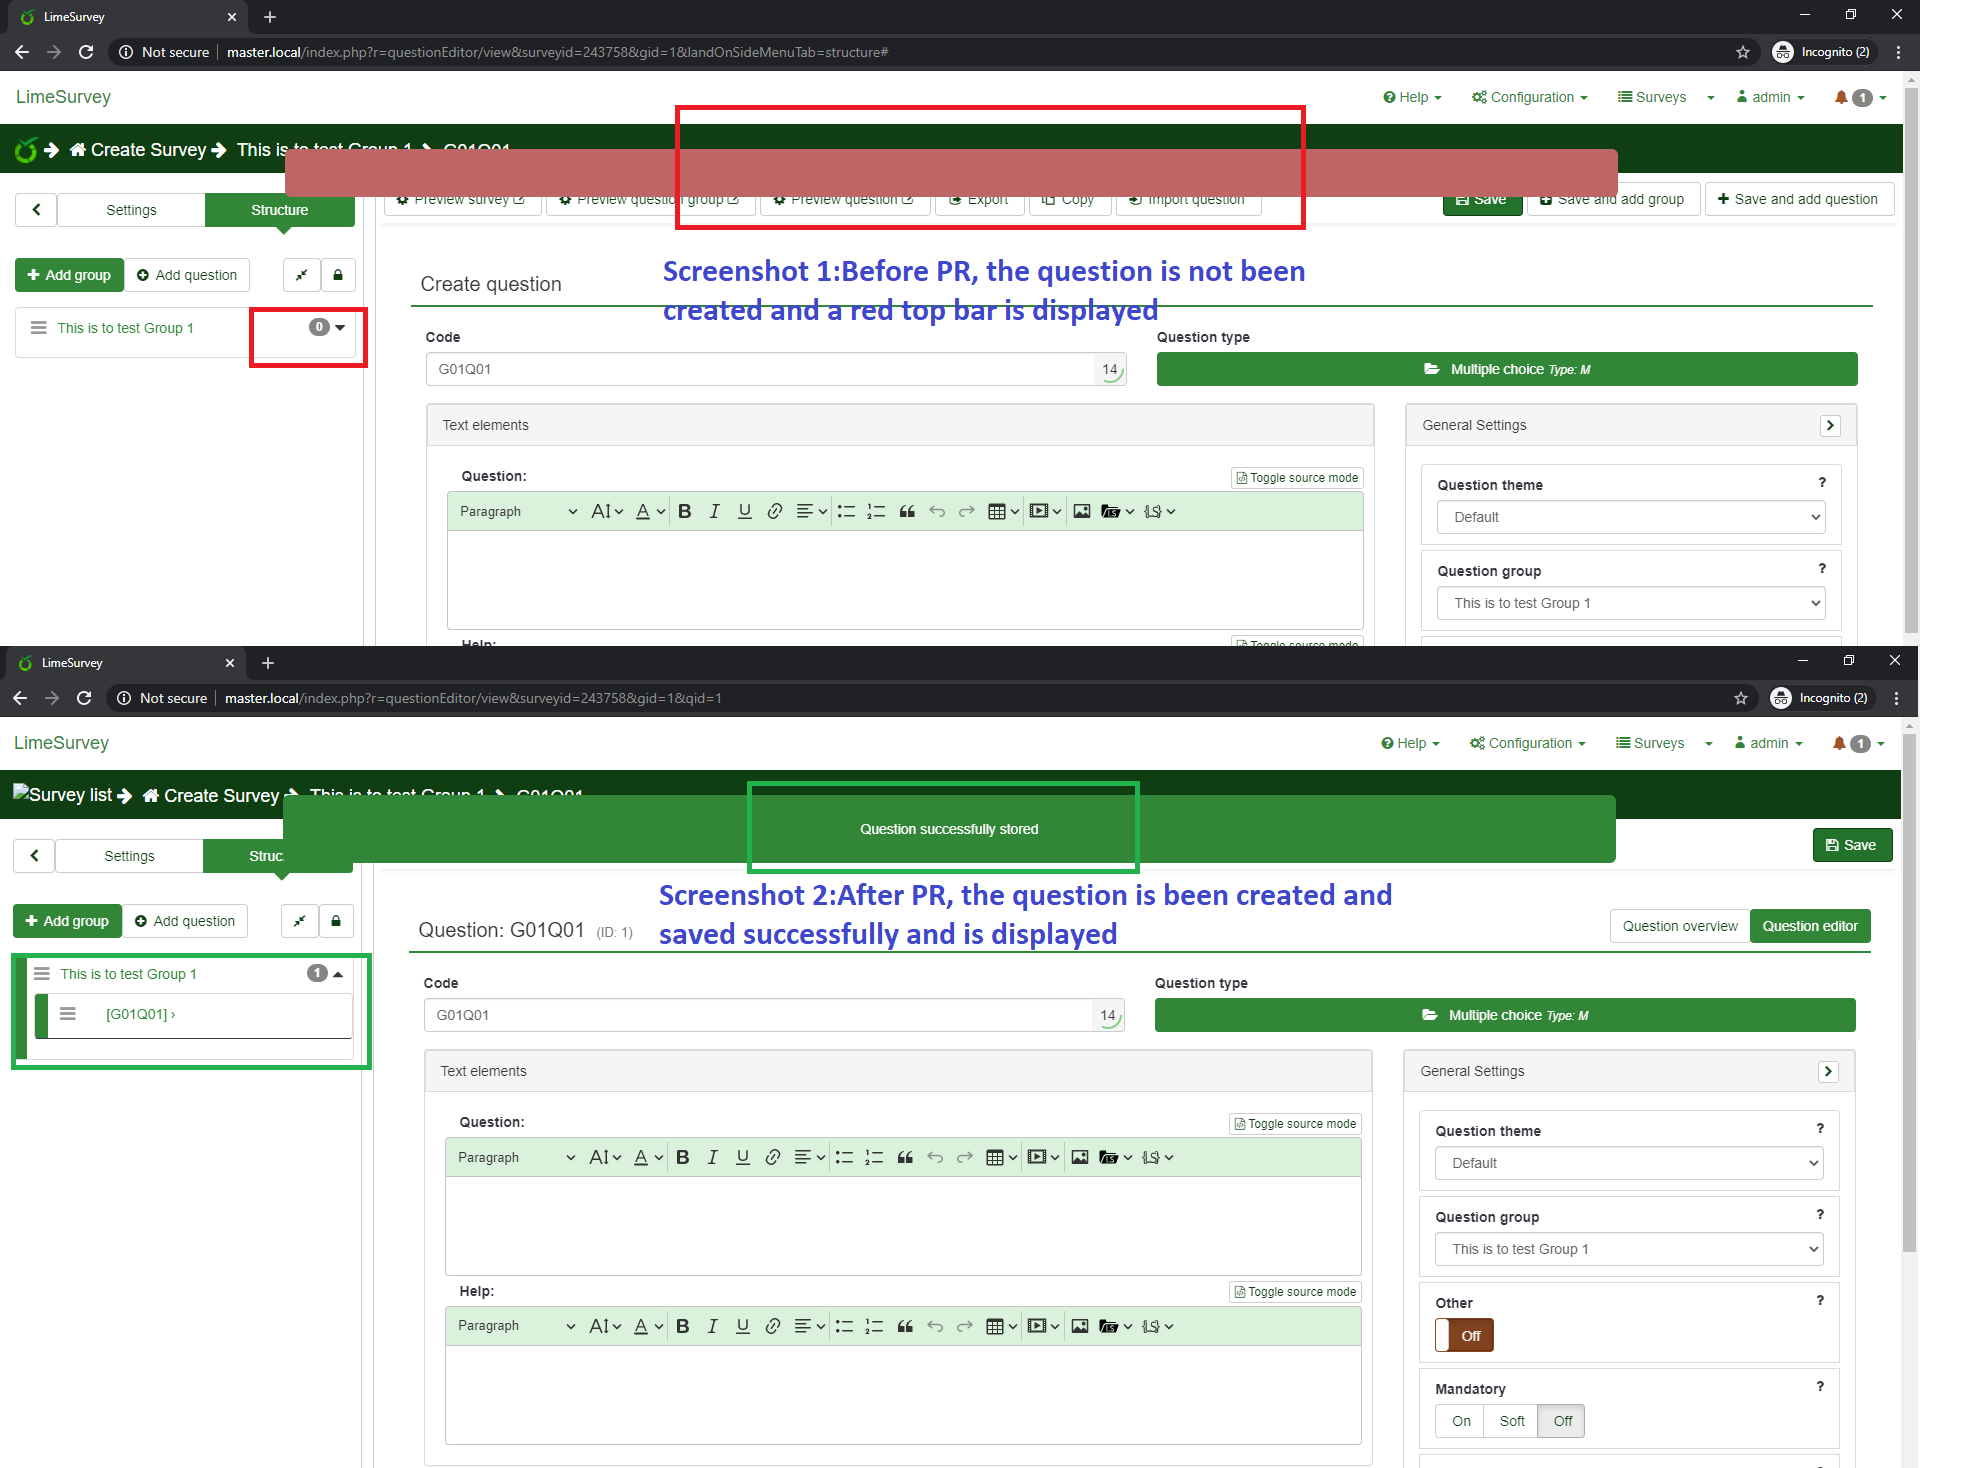The image size is (1986, 1468).
Task: Click the block quote icon in Help toolbar
Action: click(x=905, y=1326)
